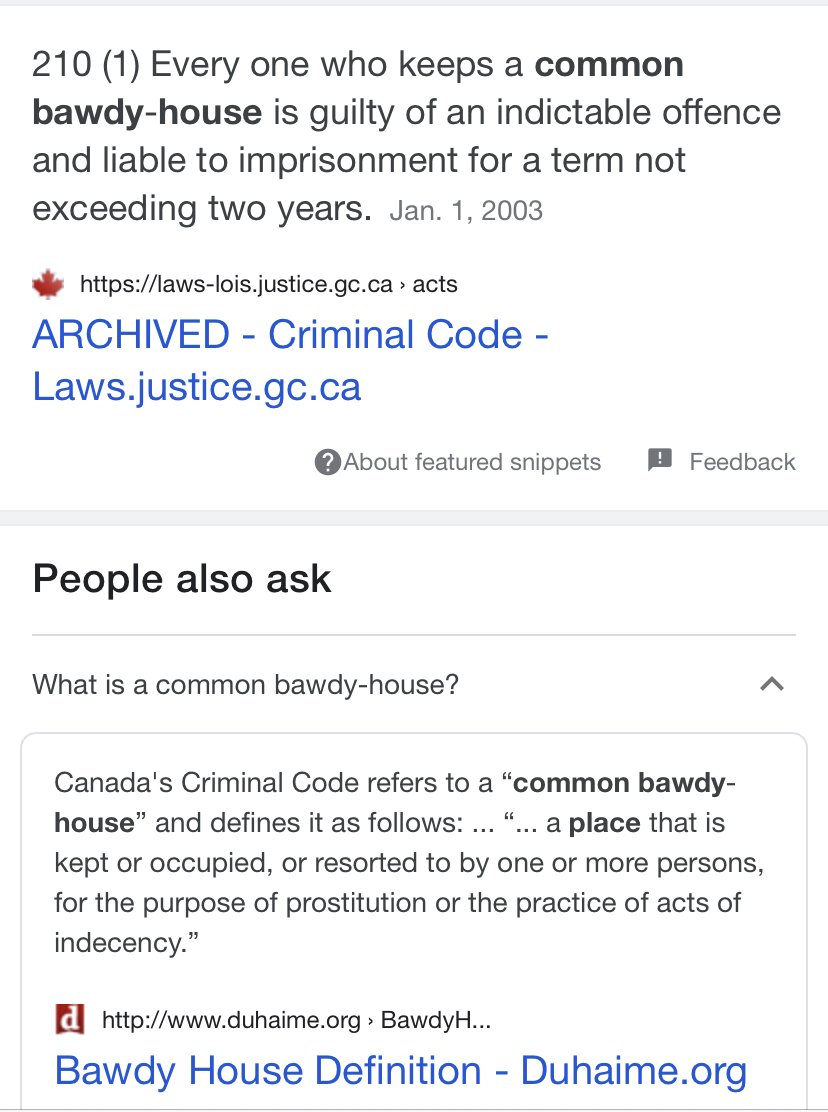The image size is (828, 1112).
Task: Tap the Feedback speech bubble icon
Action: coord(660,461)
